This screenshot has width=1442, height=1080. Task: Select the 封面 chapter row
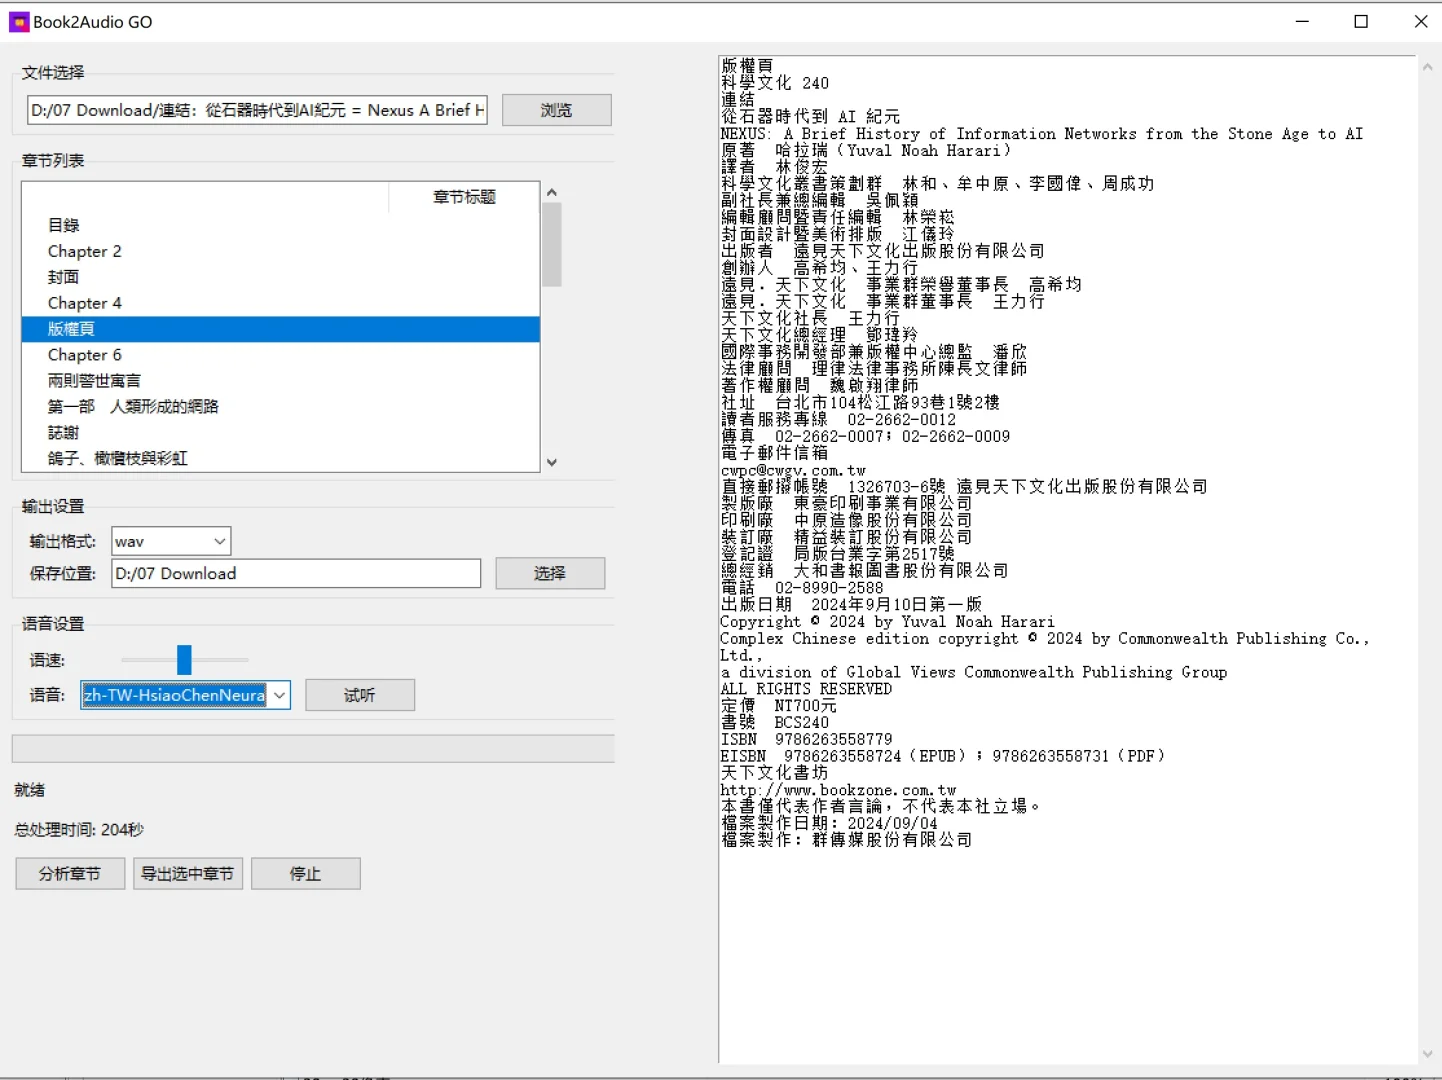click(280, 277)
